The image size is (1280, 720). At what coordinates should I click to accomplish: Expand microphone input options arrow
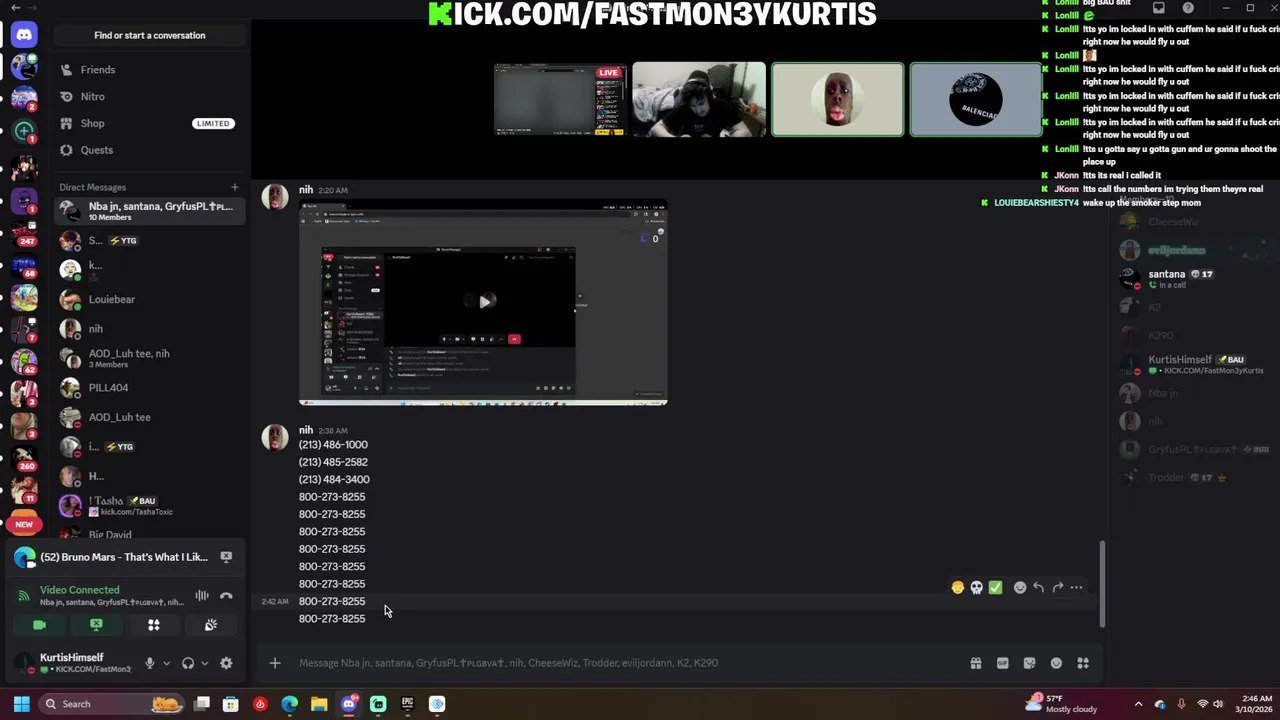(166, 663)
